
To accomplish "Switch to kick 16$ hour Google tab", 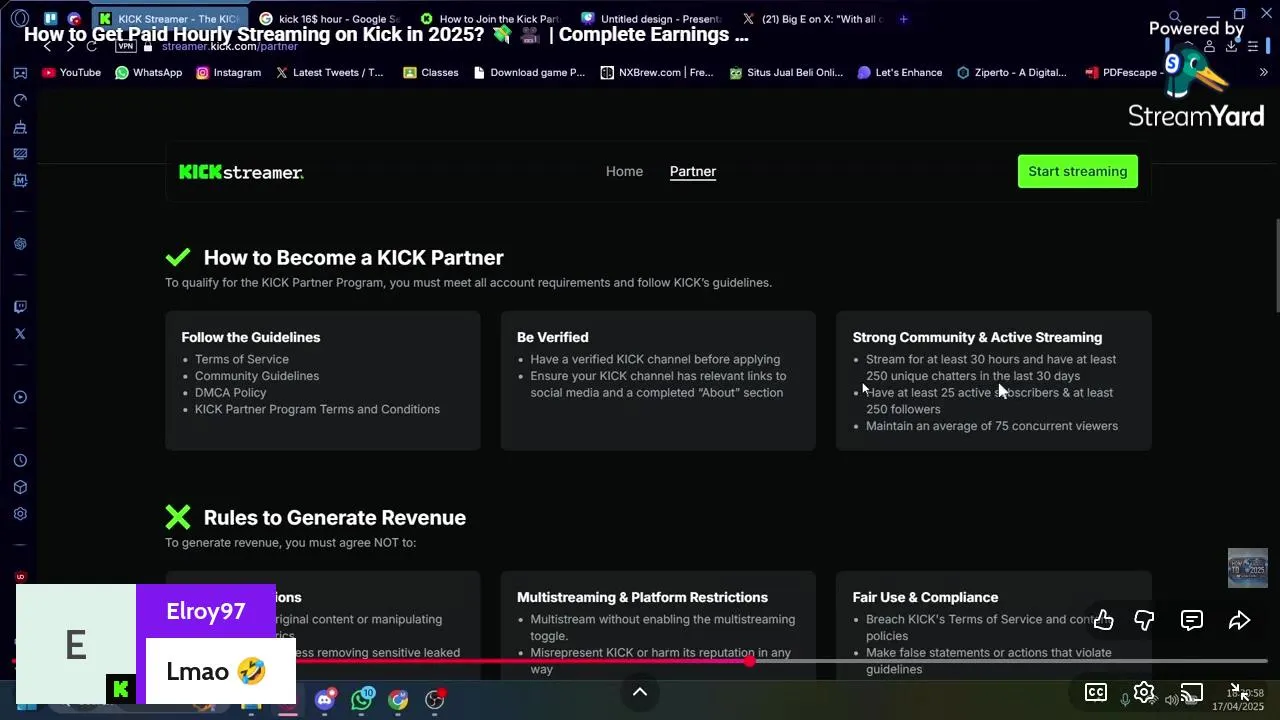I will coord(330,19).
